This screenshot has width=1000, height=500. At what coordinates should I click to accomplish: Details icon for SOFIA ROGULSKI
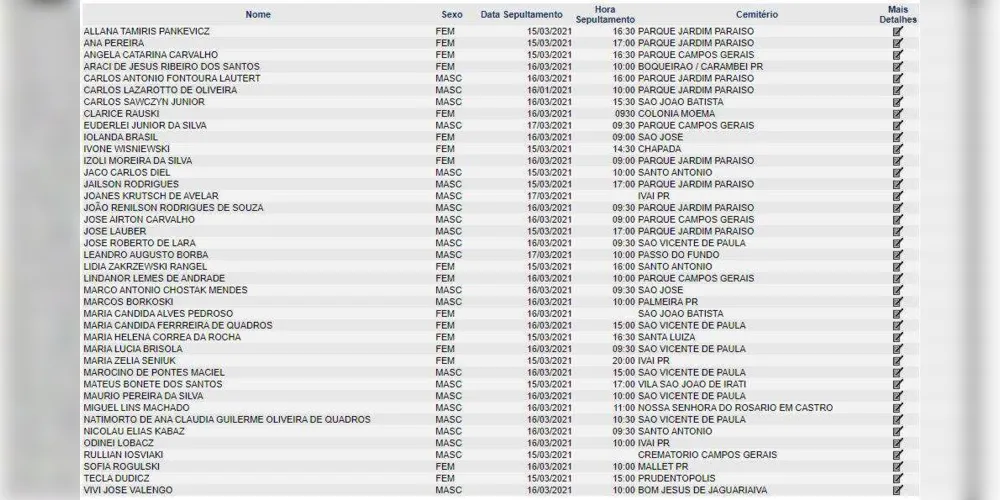[x=898, y=467]
